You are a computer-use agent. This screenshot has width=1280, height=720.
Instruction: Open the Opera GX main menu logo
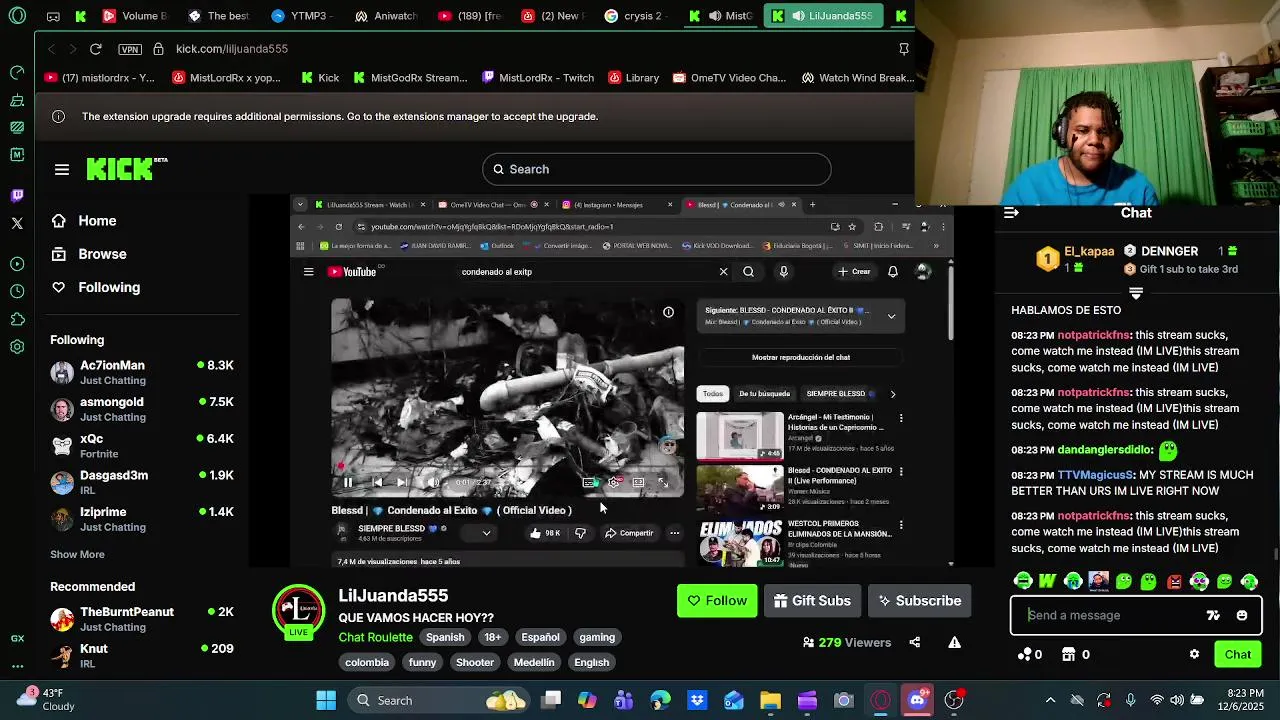pos(17,16)
